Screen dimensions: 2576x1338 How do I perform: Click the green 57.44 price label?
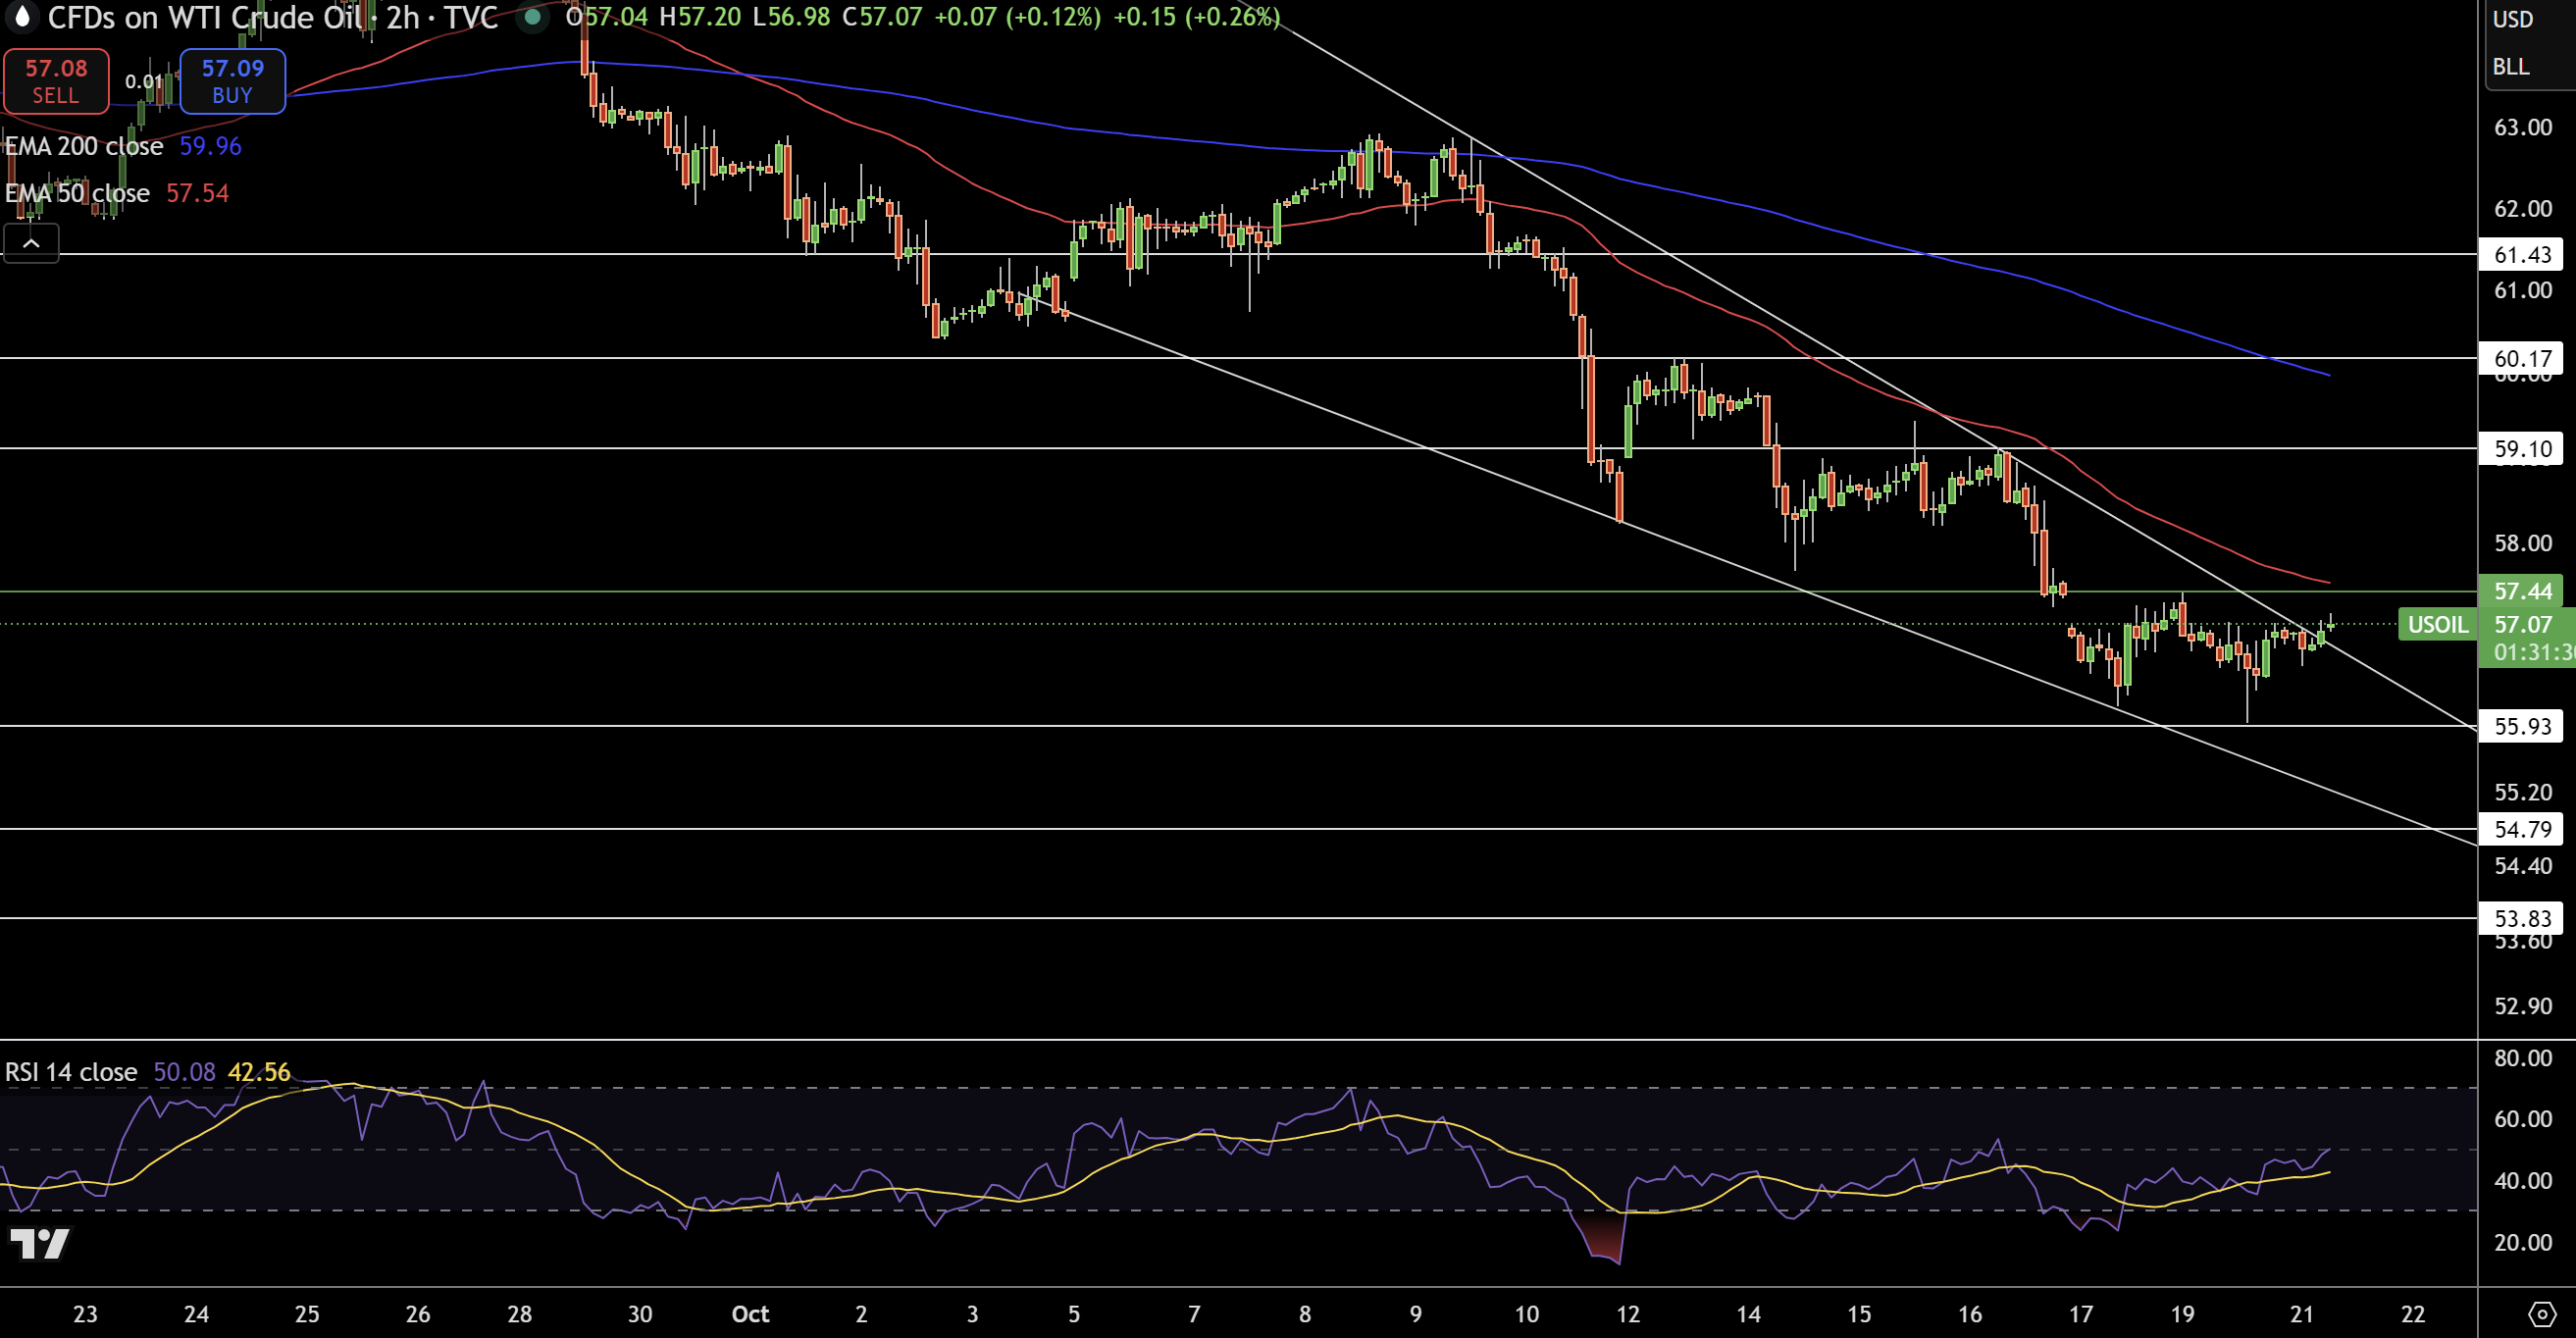(2522, 591)
